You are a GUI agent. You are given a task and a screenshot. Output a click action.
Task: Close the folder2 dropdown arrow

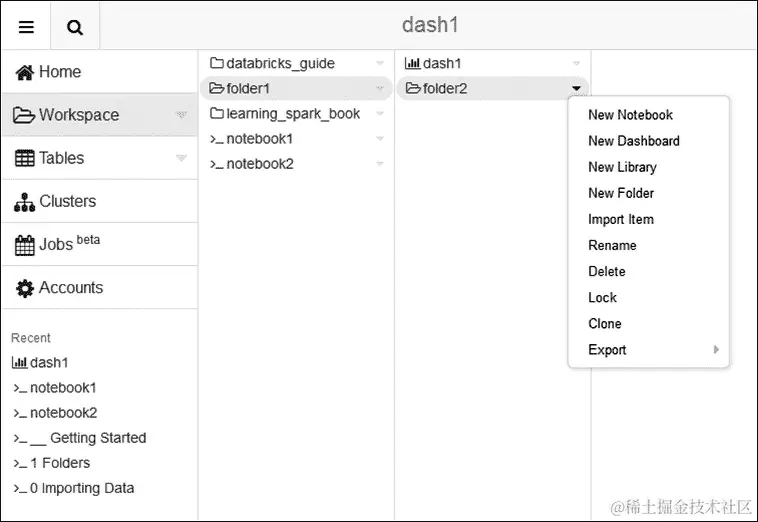tap(576, 88)
